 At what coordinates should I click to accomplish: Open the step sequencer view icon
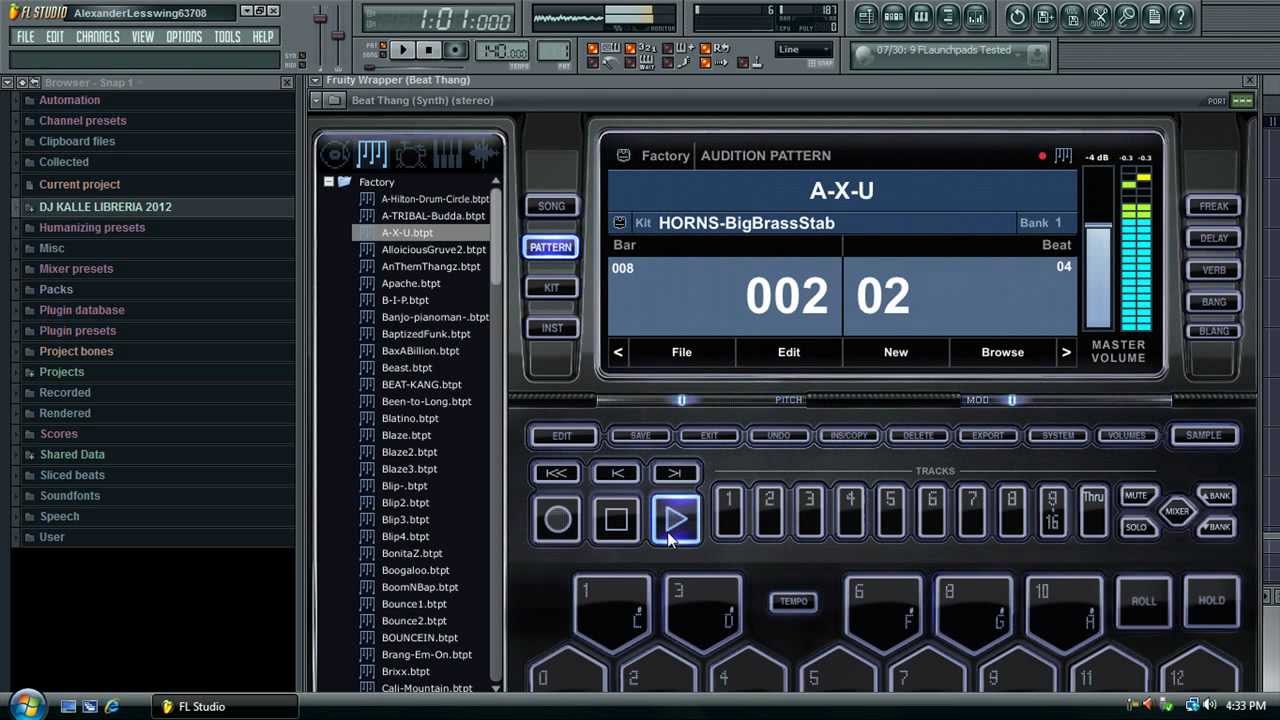[x=893, y=16]
